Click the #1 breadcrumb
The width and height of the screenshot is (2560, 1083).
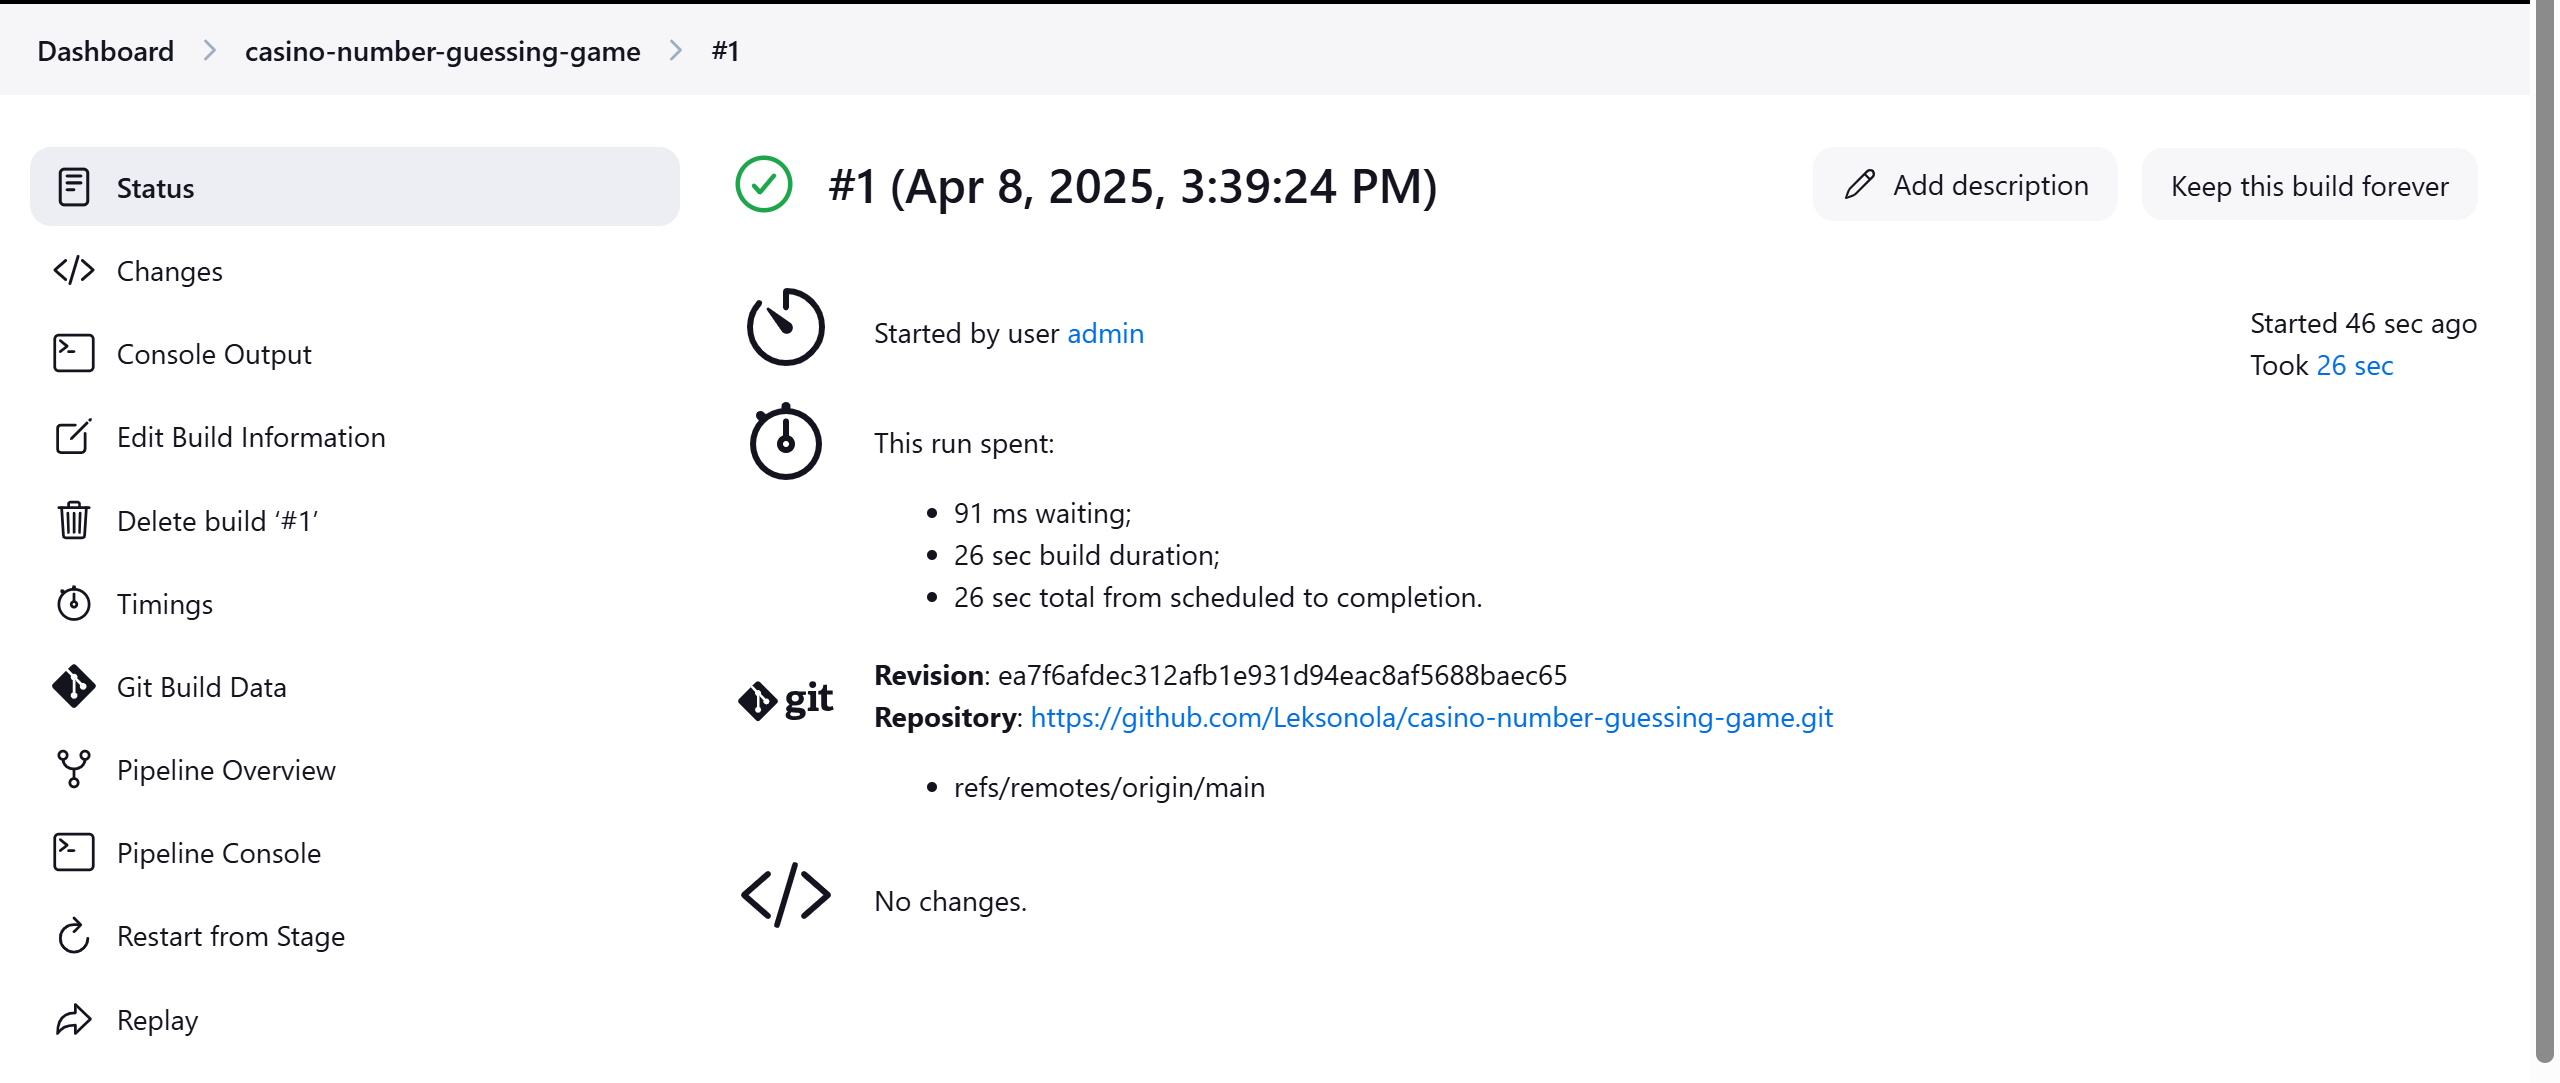click(x=725, y=51)
